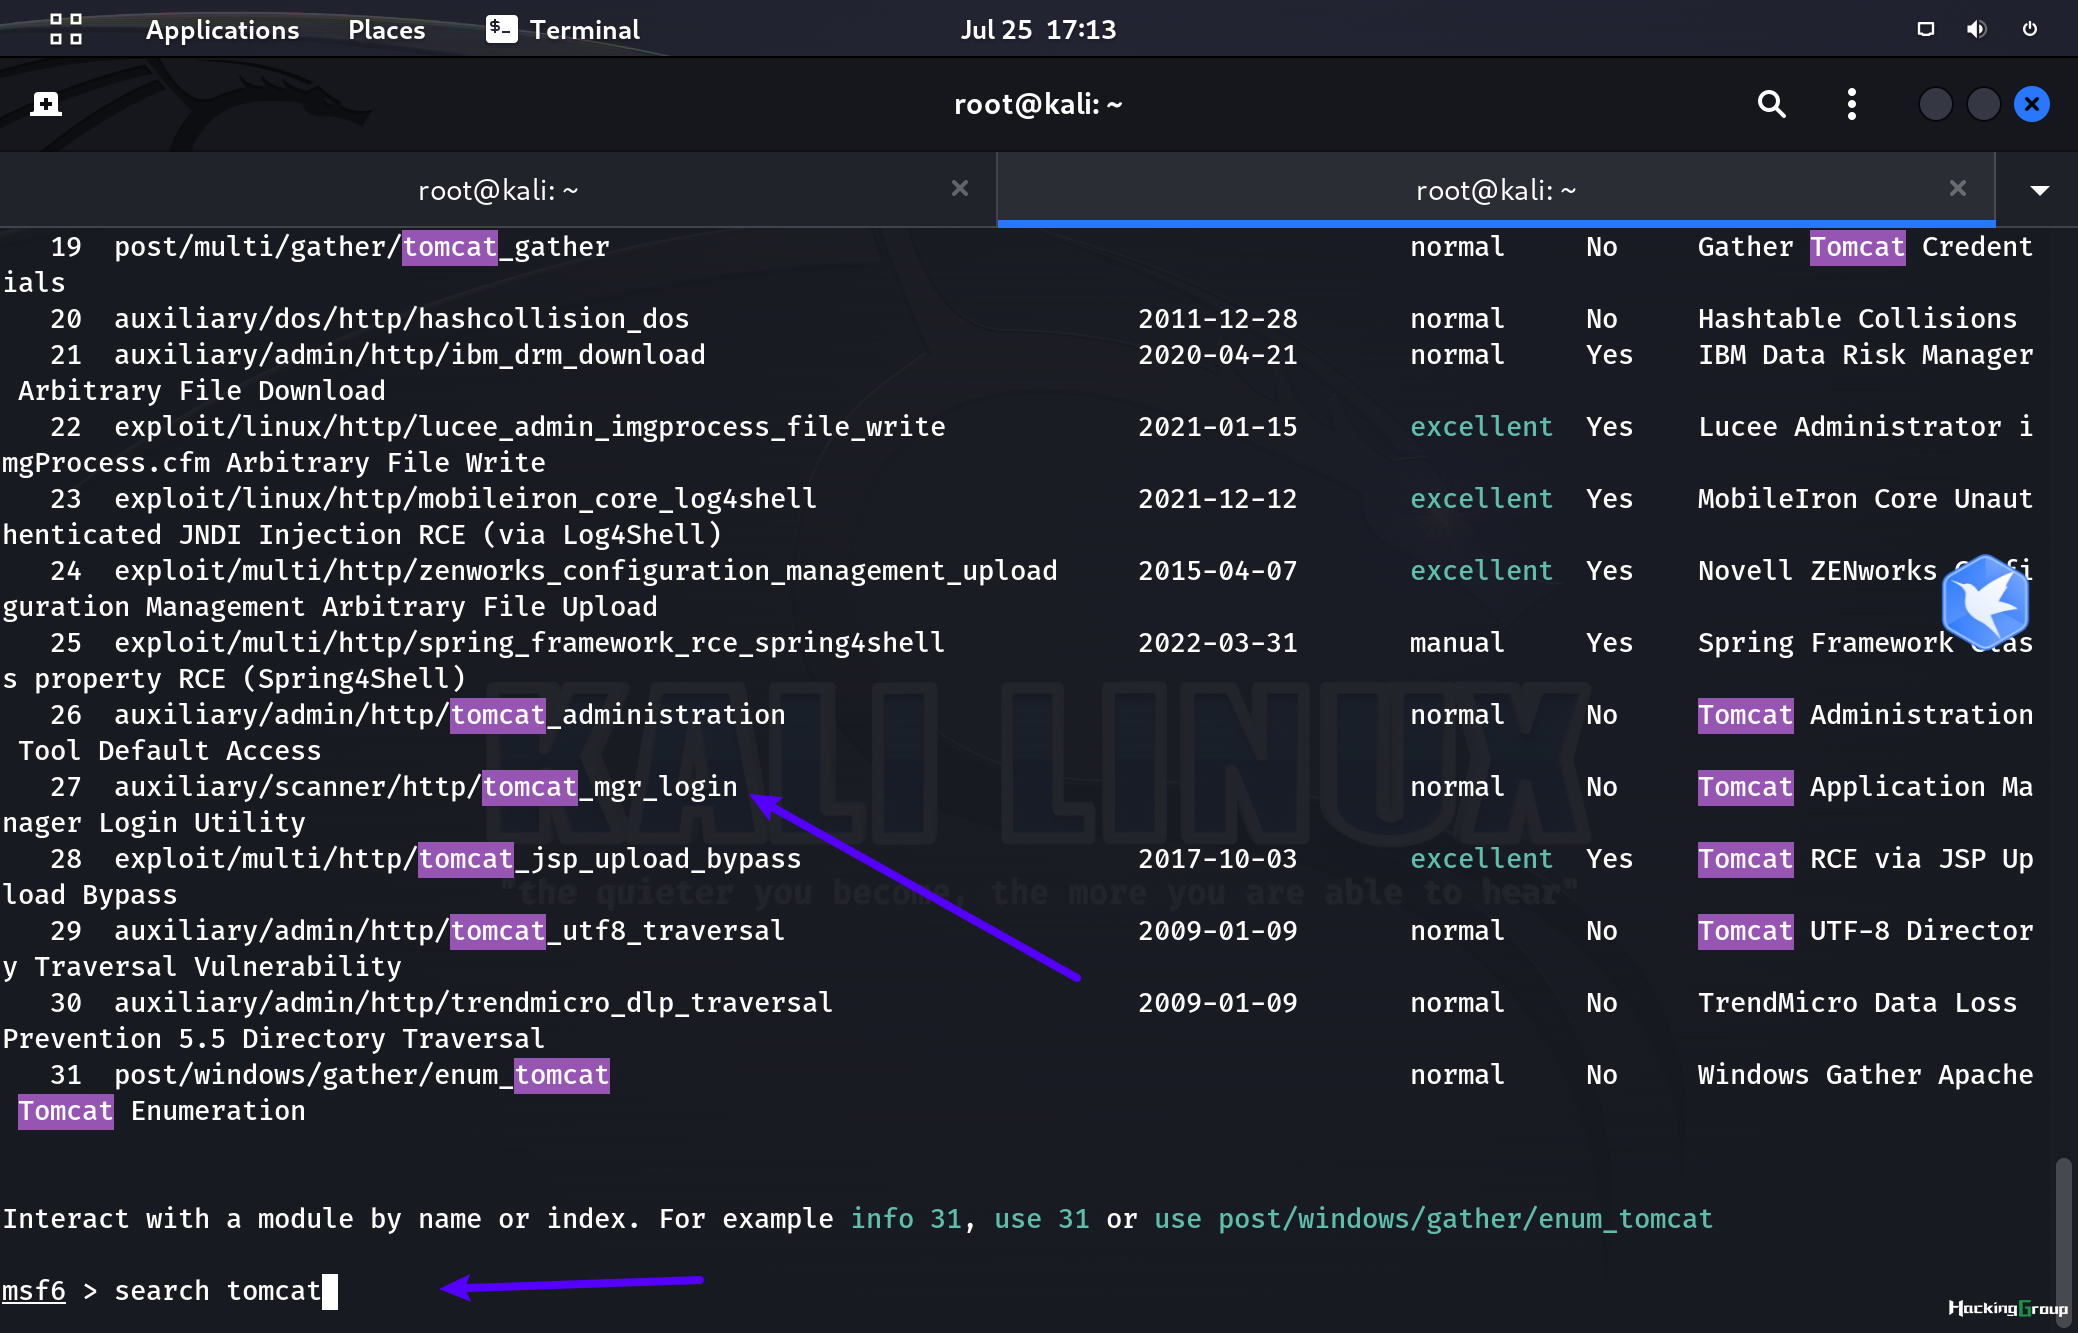2078x1333 pixels.
Task: Expand the tab list dropdown arrow
Action: (x=2040, y=190)
